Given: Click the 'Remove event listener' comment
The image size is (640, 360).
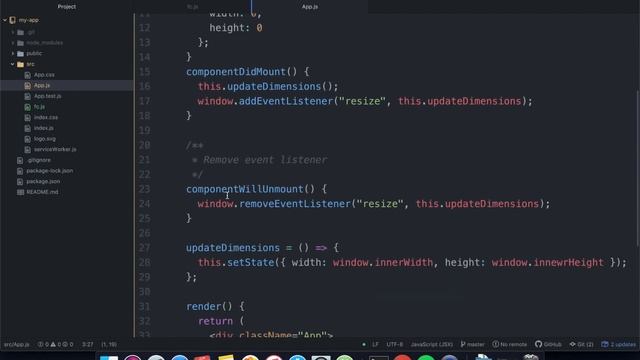Looking at the screenshot, I should [265, 160].
